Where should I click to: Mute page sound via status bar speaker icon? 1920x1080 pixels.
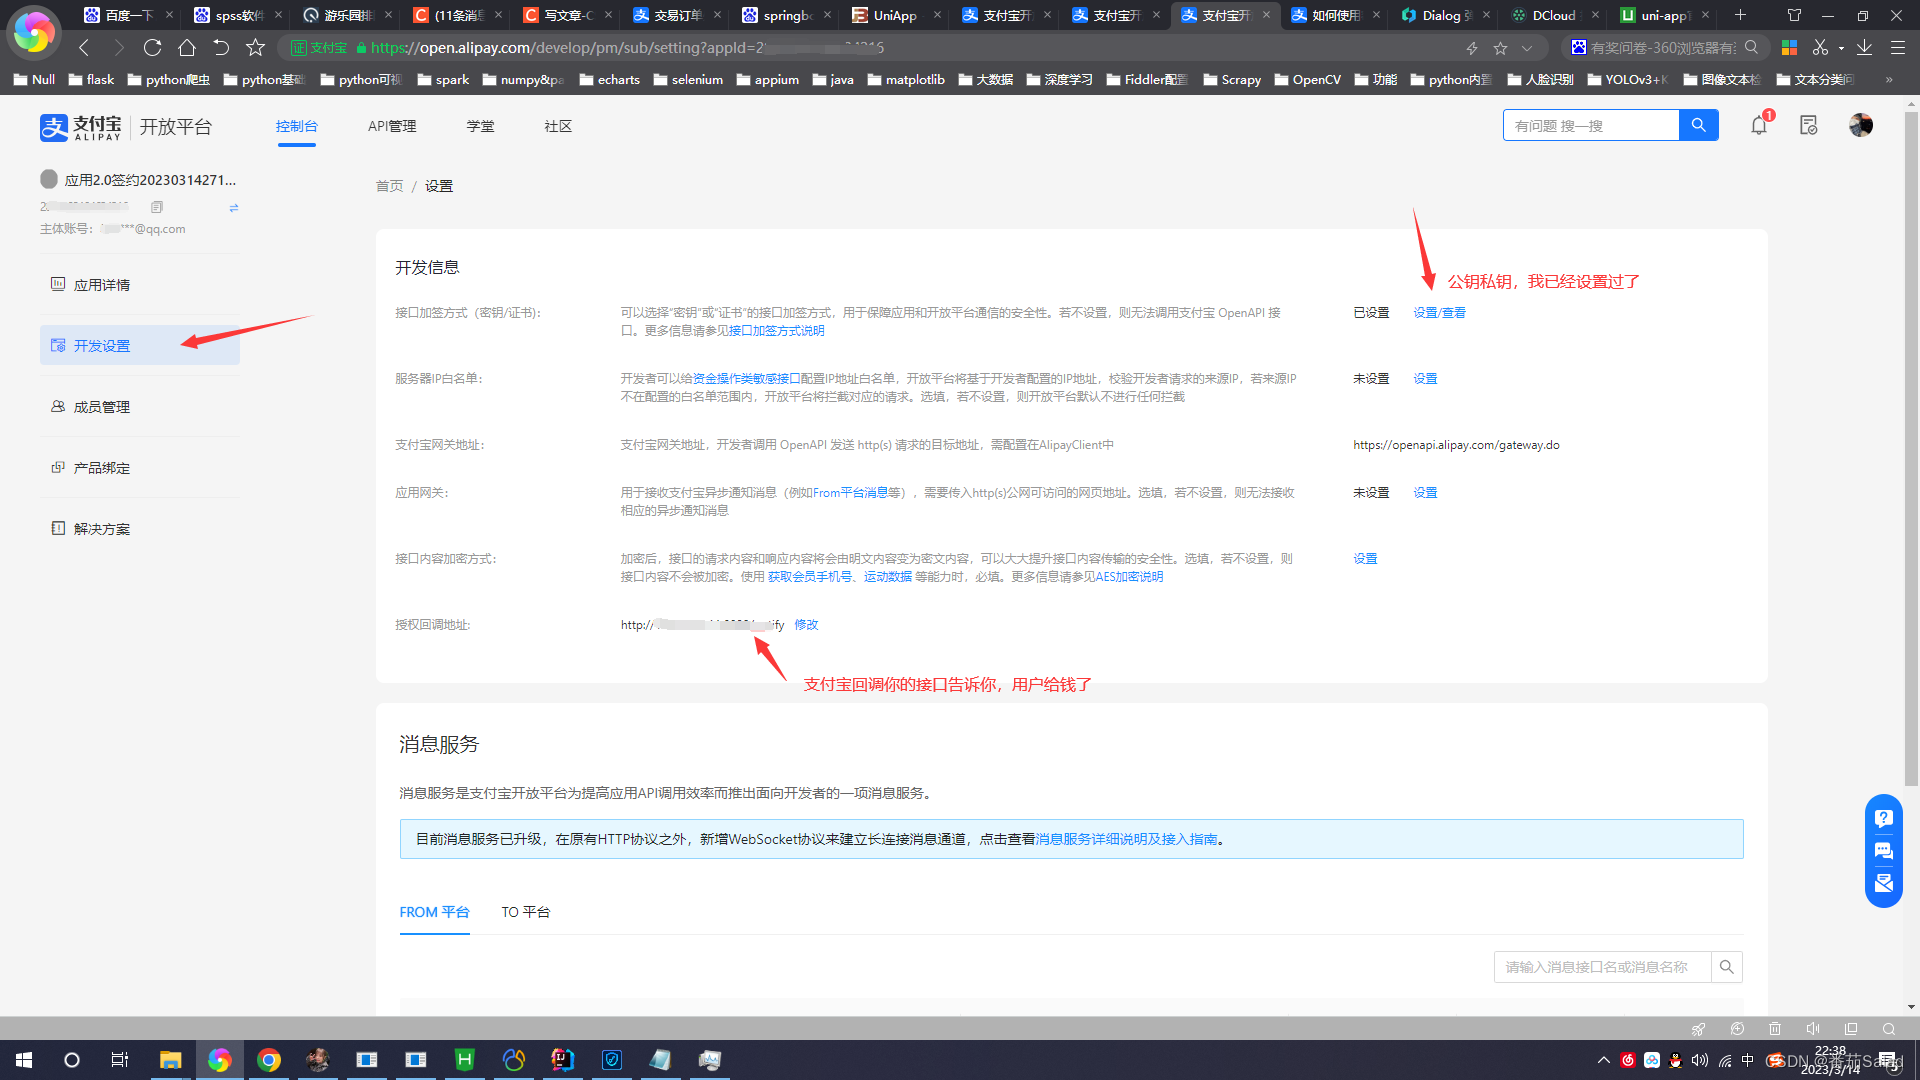pyautogui.click(x=1813, y=1029)
